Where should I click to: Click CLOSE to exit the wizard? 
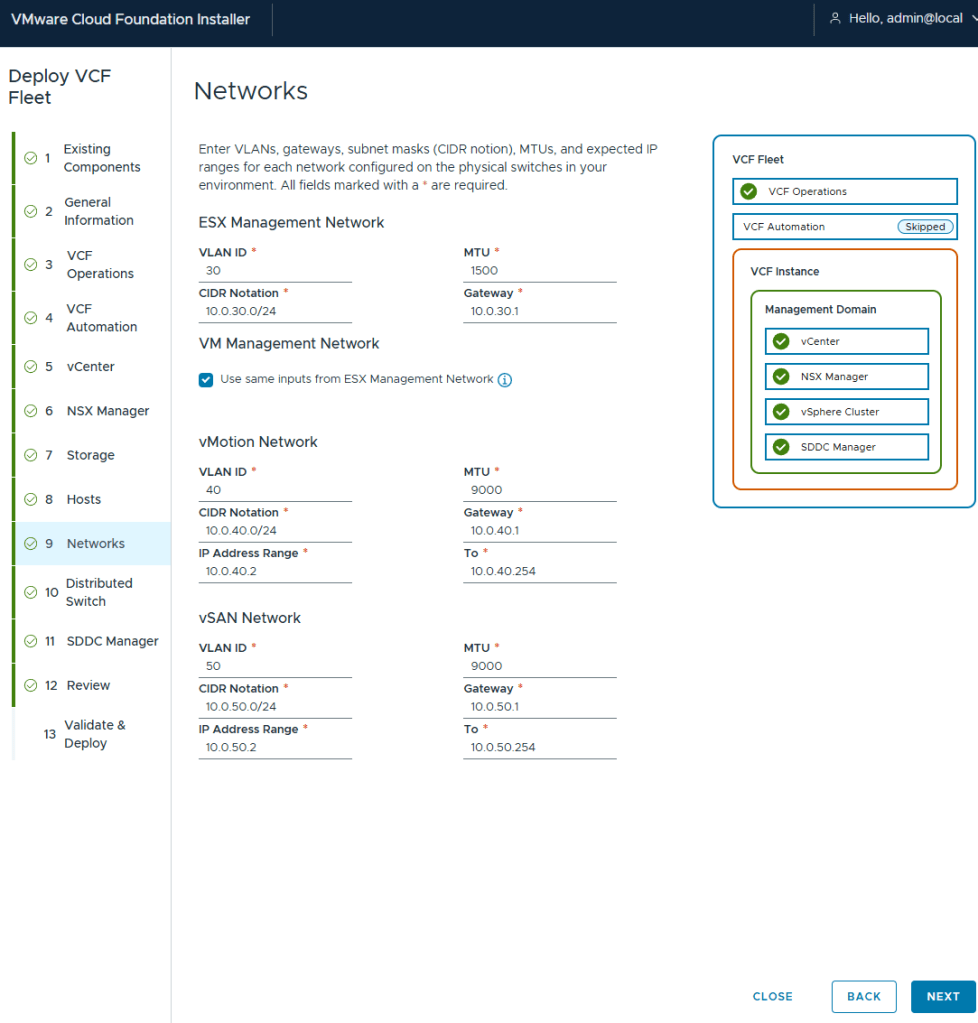(772, 996)
